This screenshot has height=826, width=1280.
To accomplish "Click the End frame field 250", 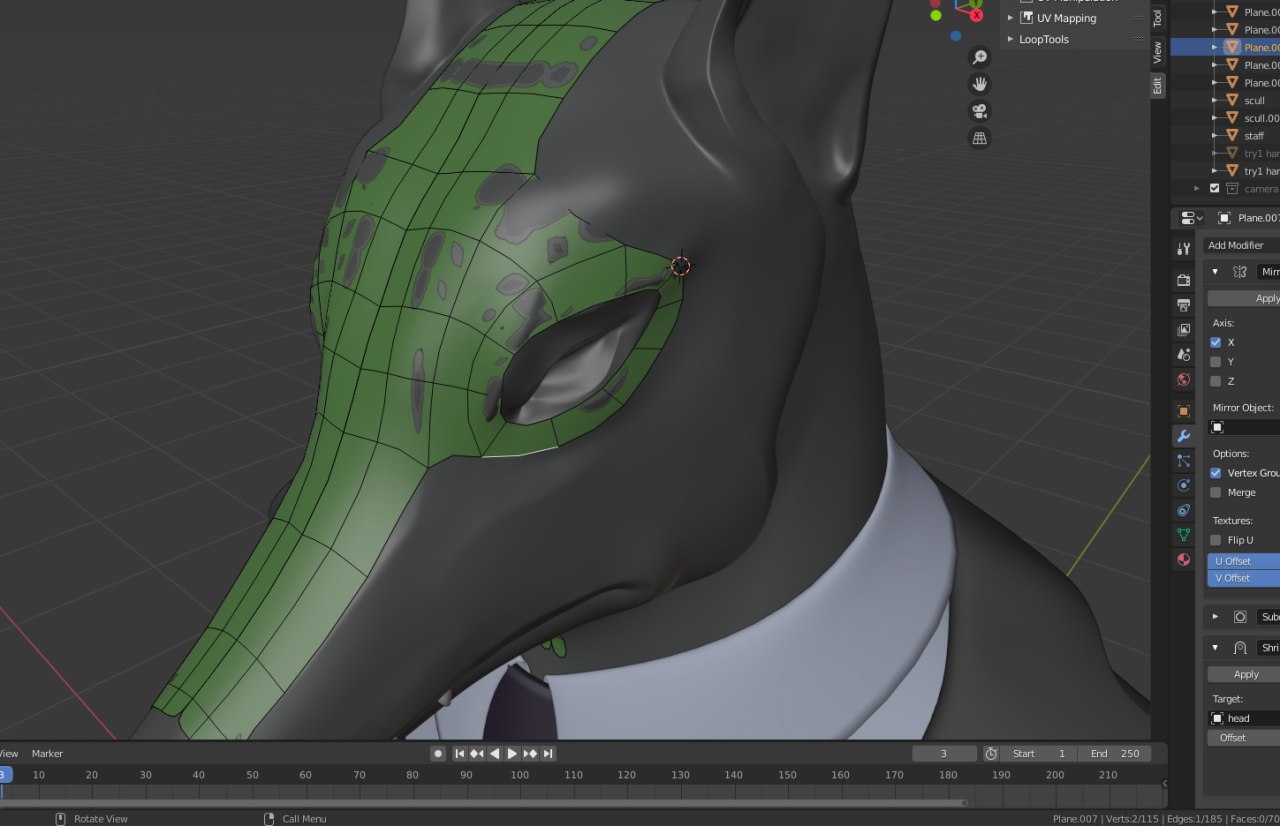I will [1114, 753].
